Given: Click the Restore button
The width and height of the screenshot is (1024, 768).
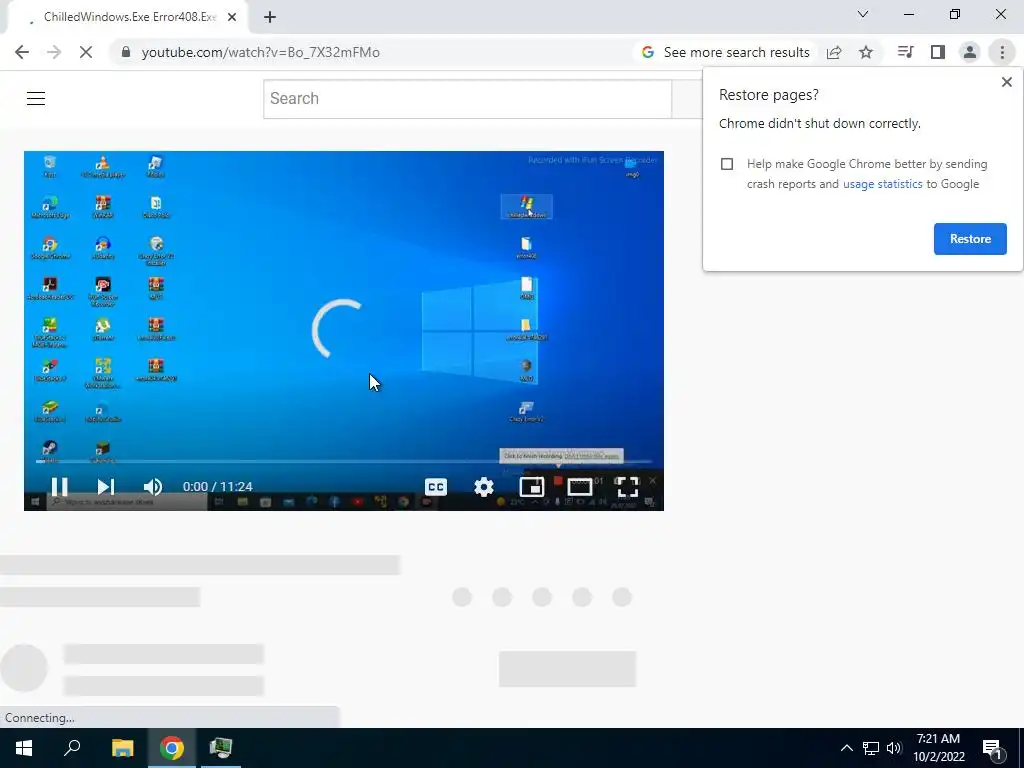Looking at the screenshot, I should (x=970, y=239).
